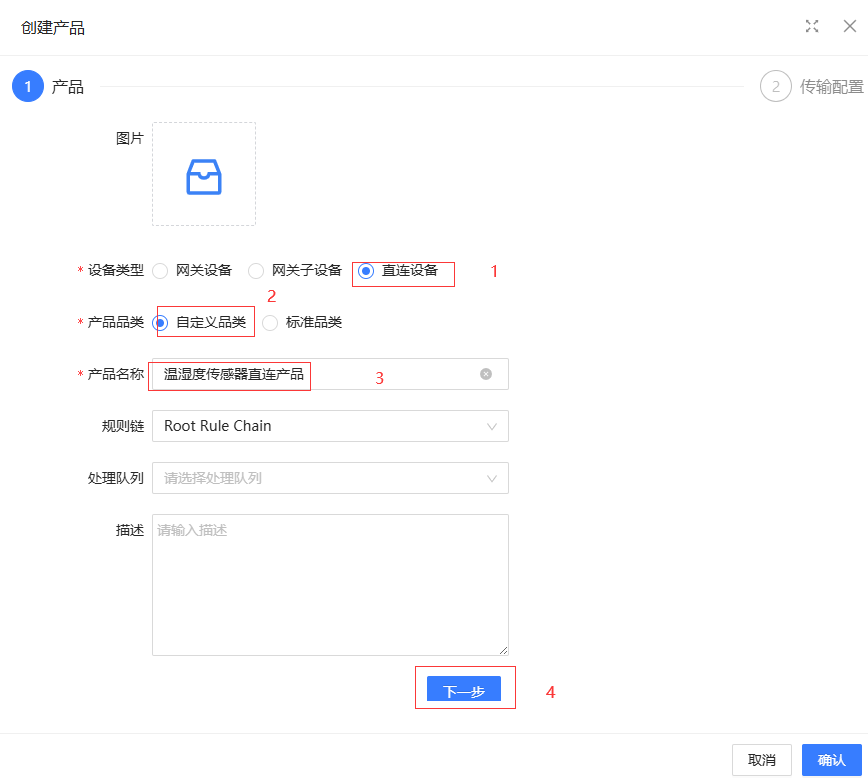Click the step 2 circle icon

(x=775, y=87)
